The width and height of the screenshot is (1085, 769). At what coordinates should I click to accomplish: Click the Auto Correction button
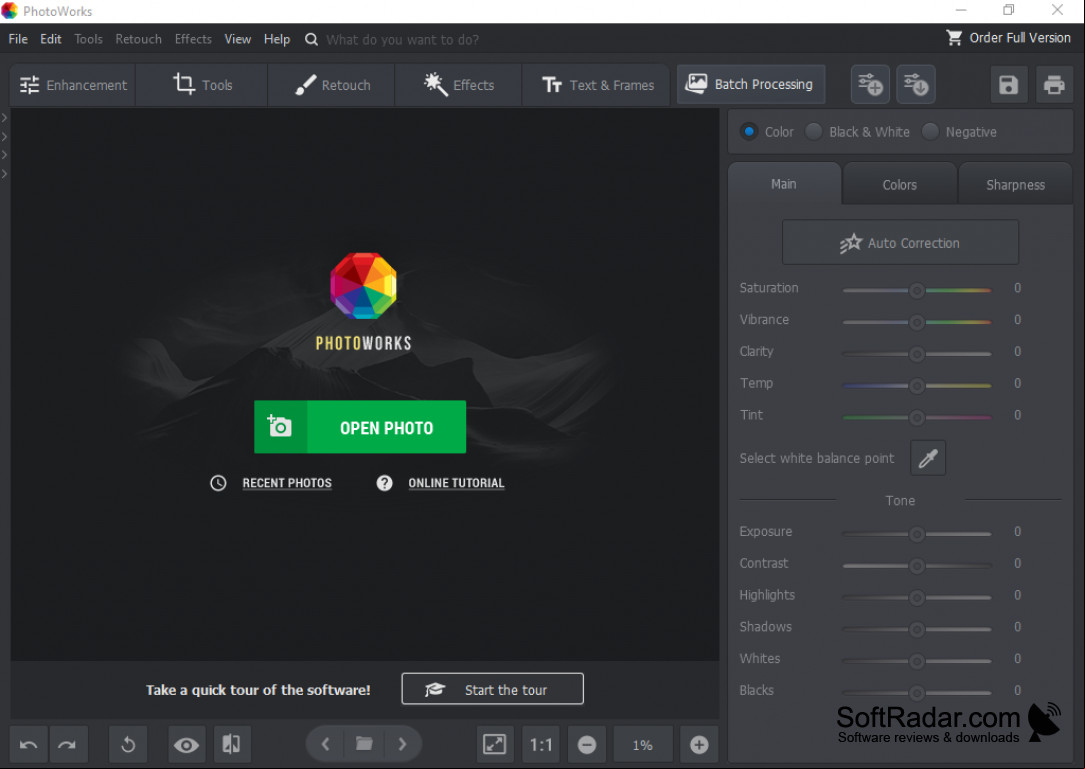tap(900, 243)
